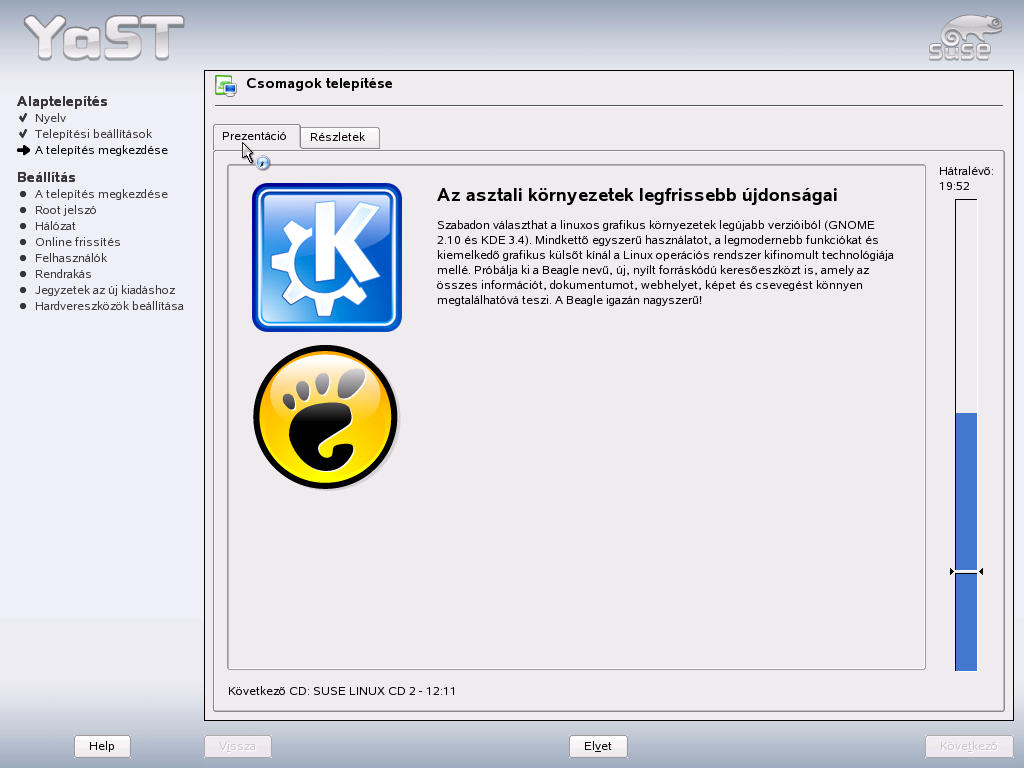
Task: Click the Help button
Action: pos(102,746)
